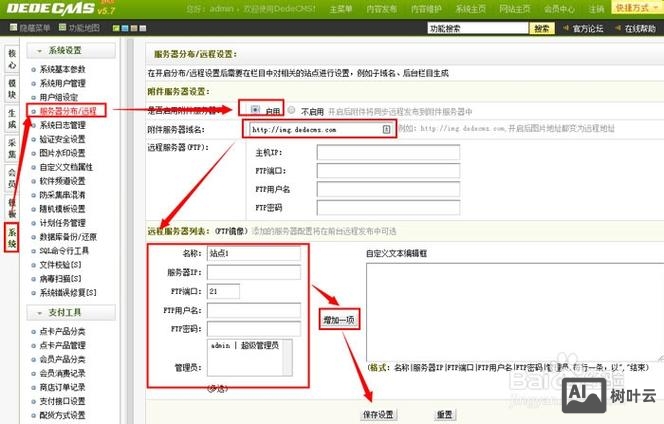The height and width of the screenshot is (424, 664).
Task: Open the 主菜单 top menu
Action: coord(340,9)
